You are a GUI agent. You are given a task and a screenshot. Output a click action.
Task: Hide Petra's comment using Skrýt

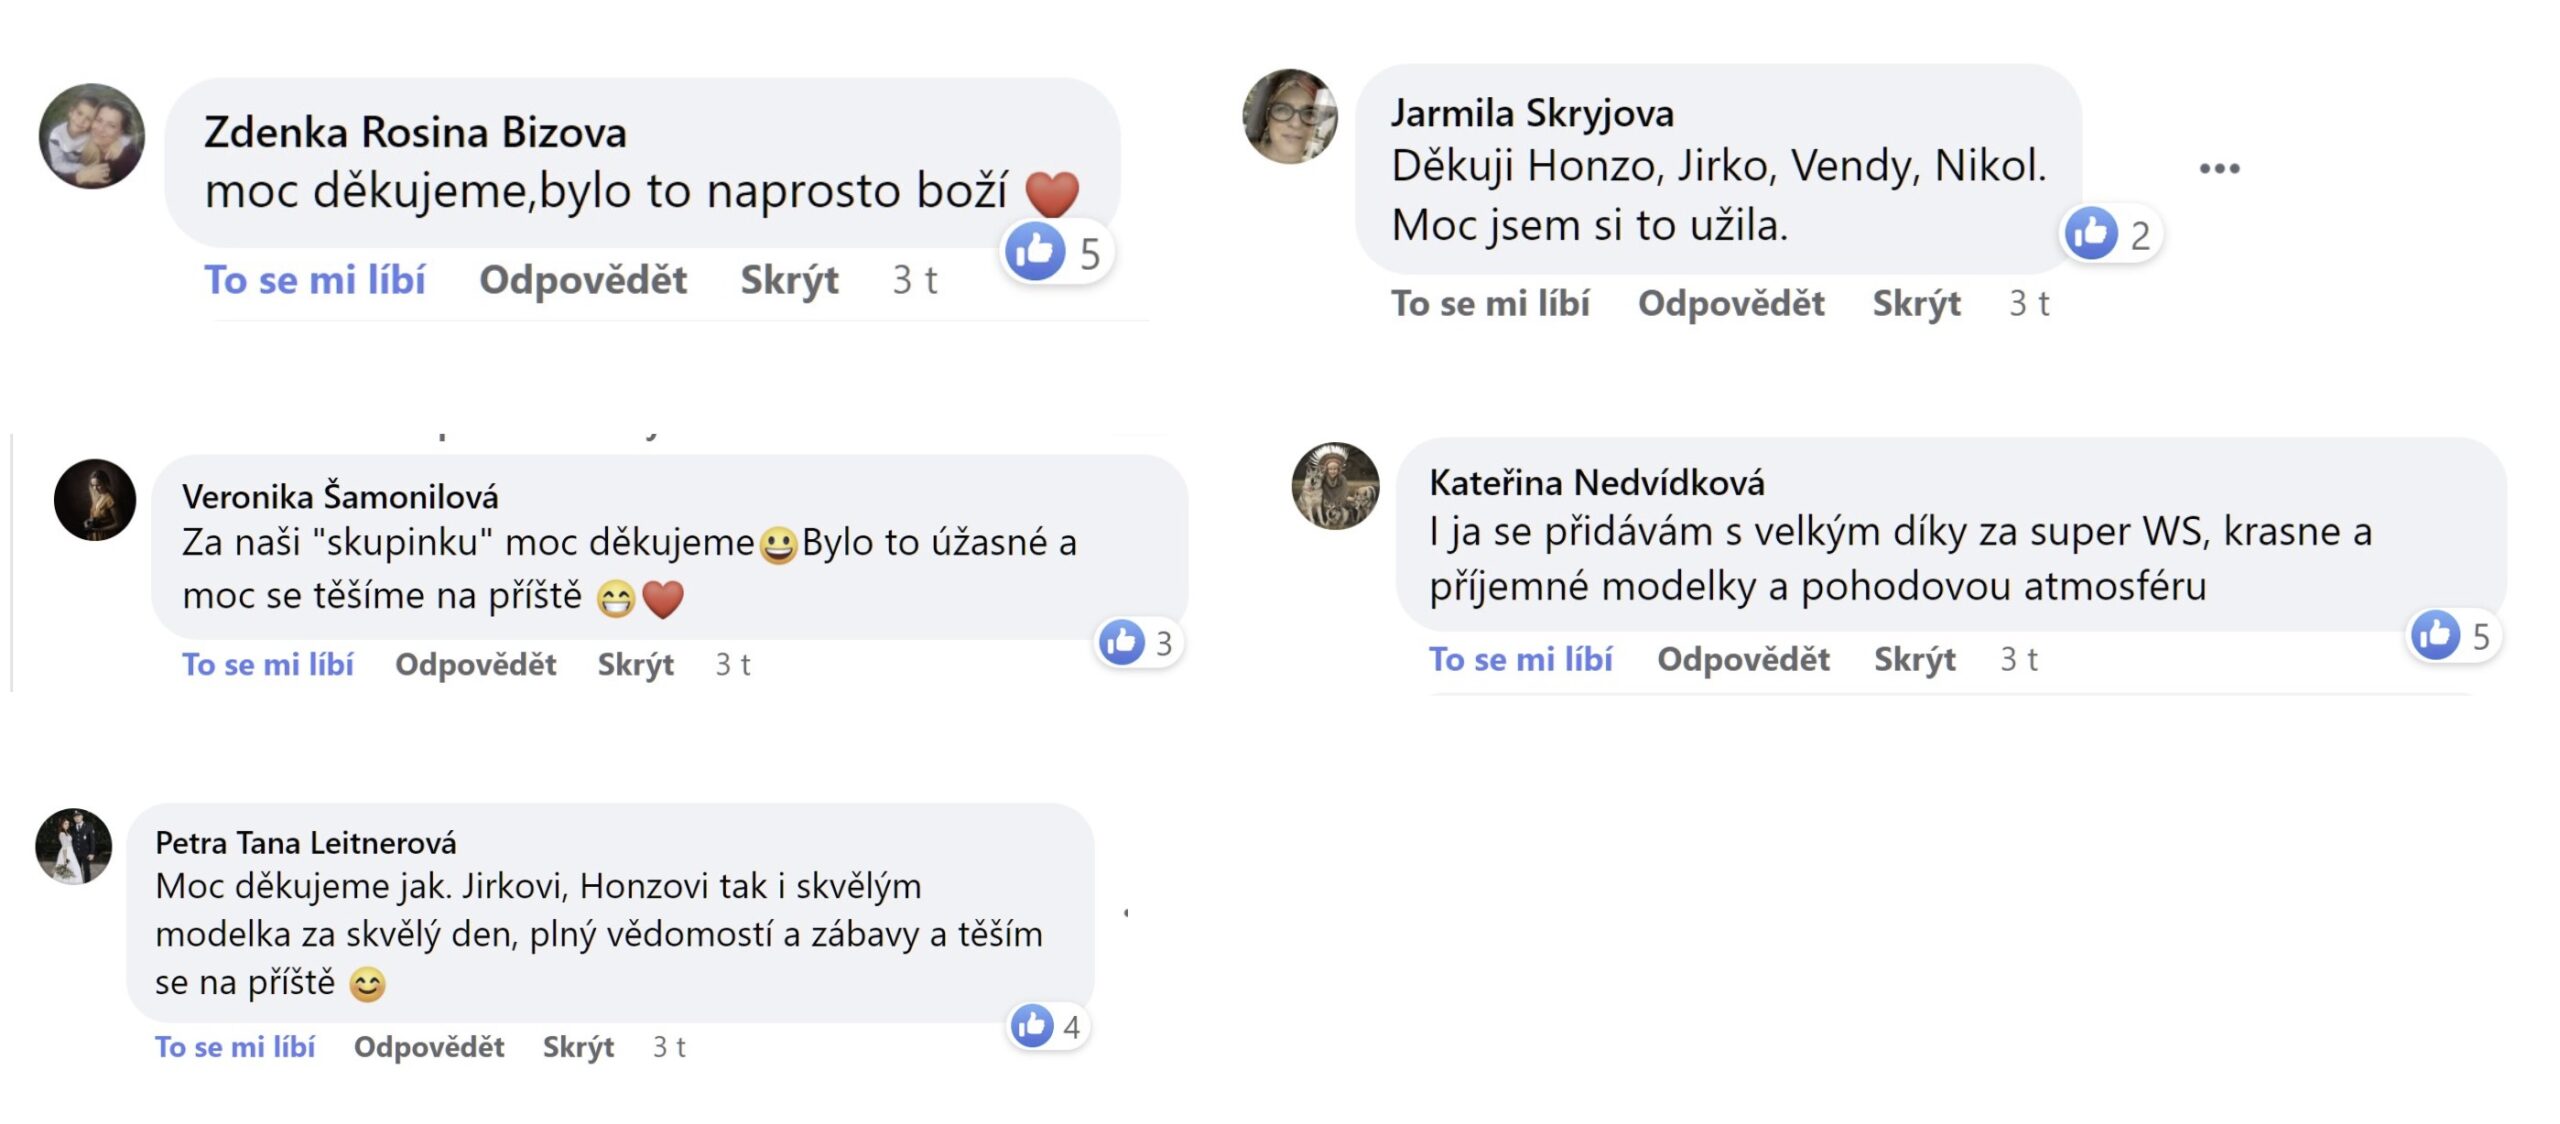click(x=578, y=1047)
